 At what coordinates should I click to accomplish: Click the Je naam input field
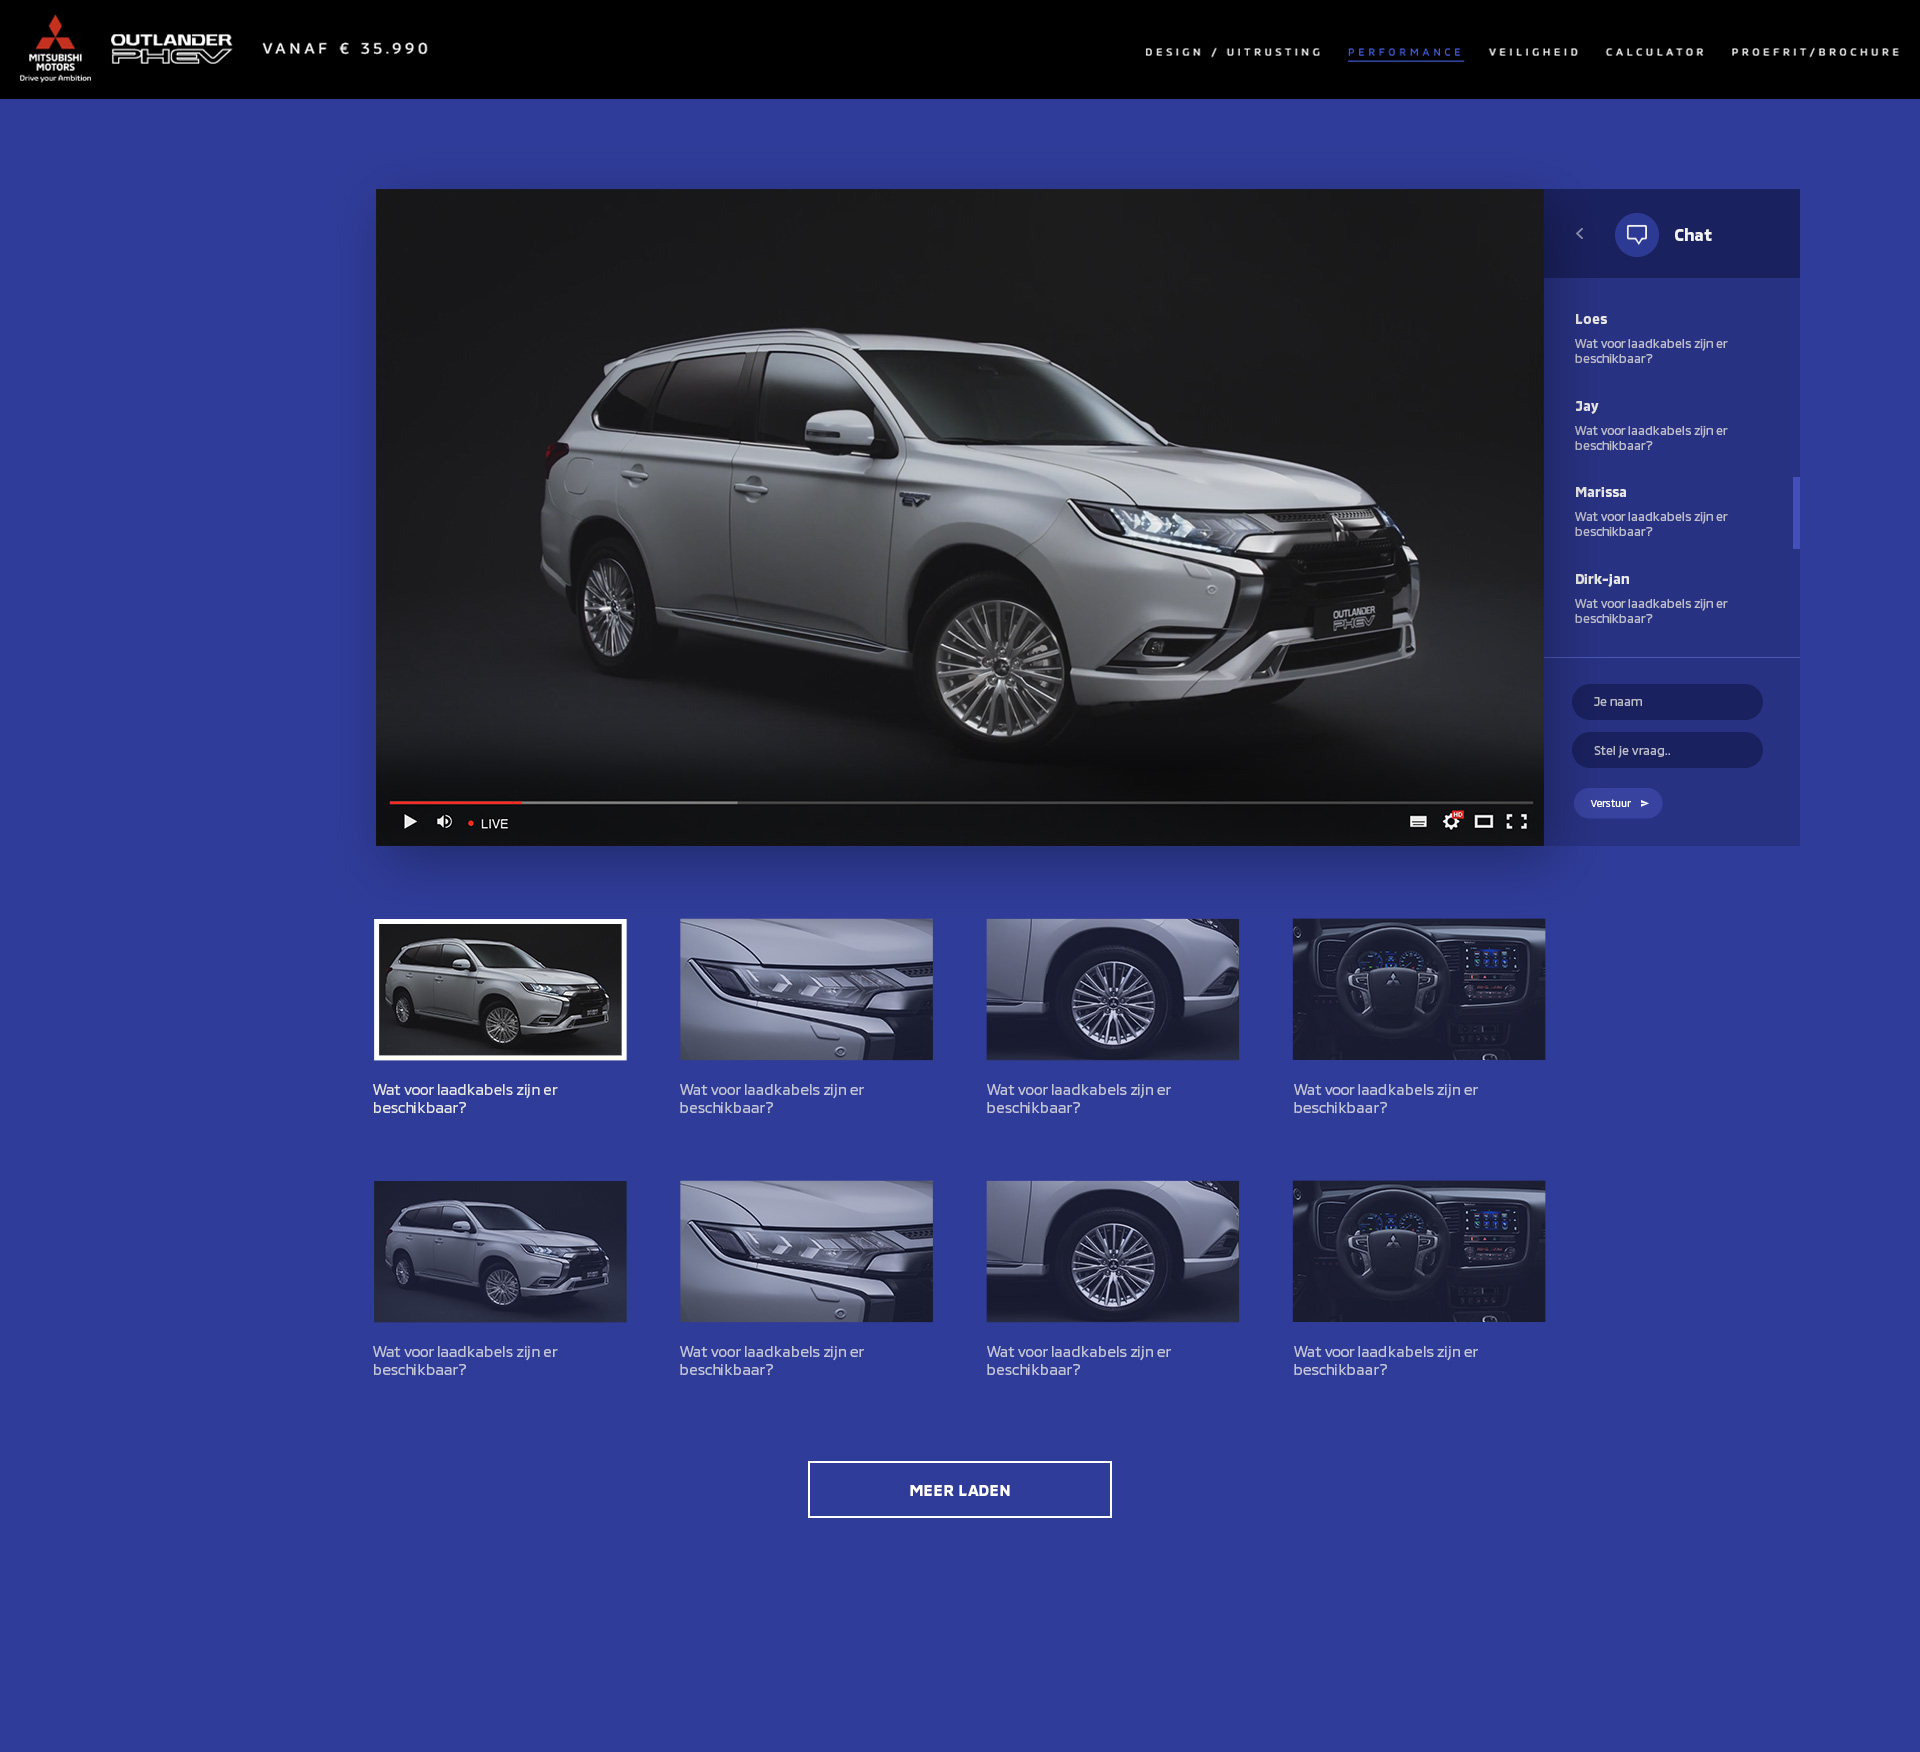pyautogui.click(x=1667, y=701)
